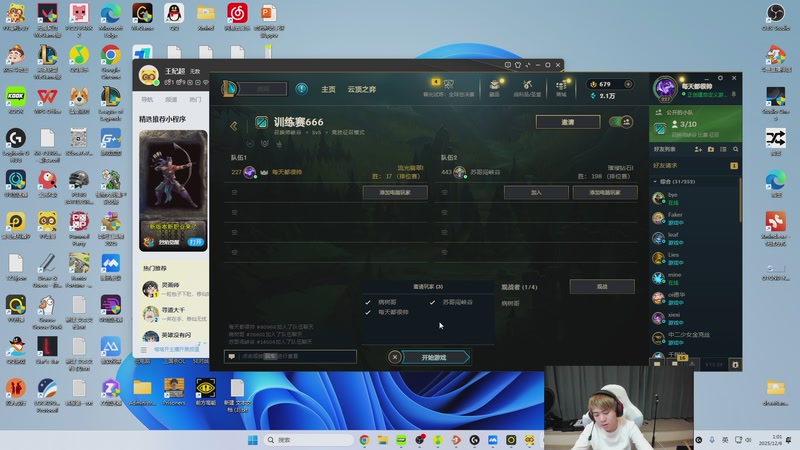Click the plus button beside 679 currency
The height and width of the screenshot is (450, 800).
(628, 84)
